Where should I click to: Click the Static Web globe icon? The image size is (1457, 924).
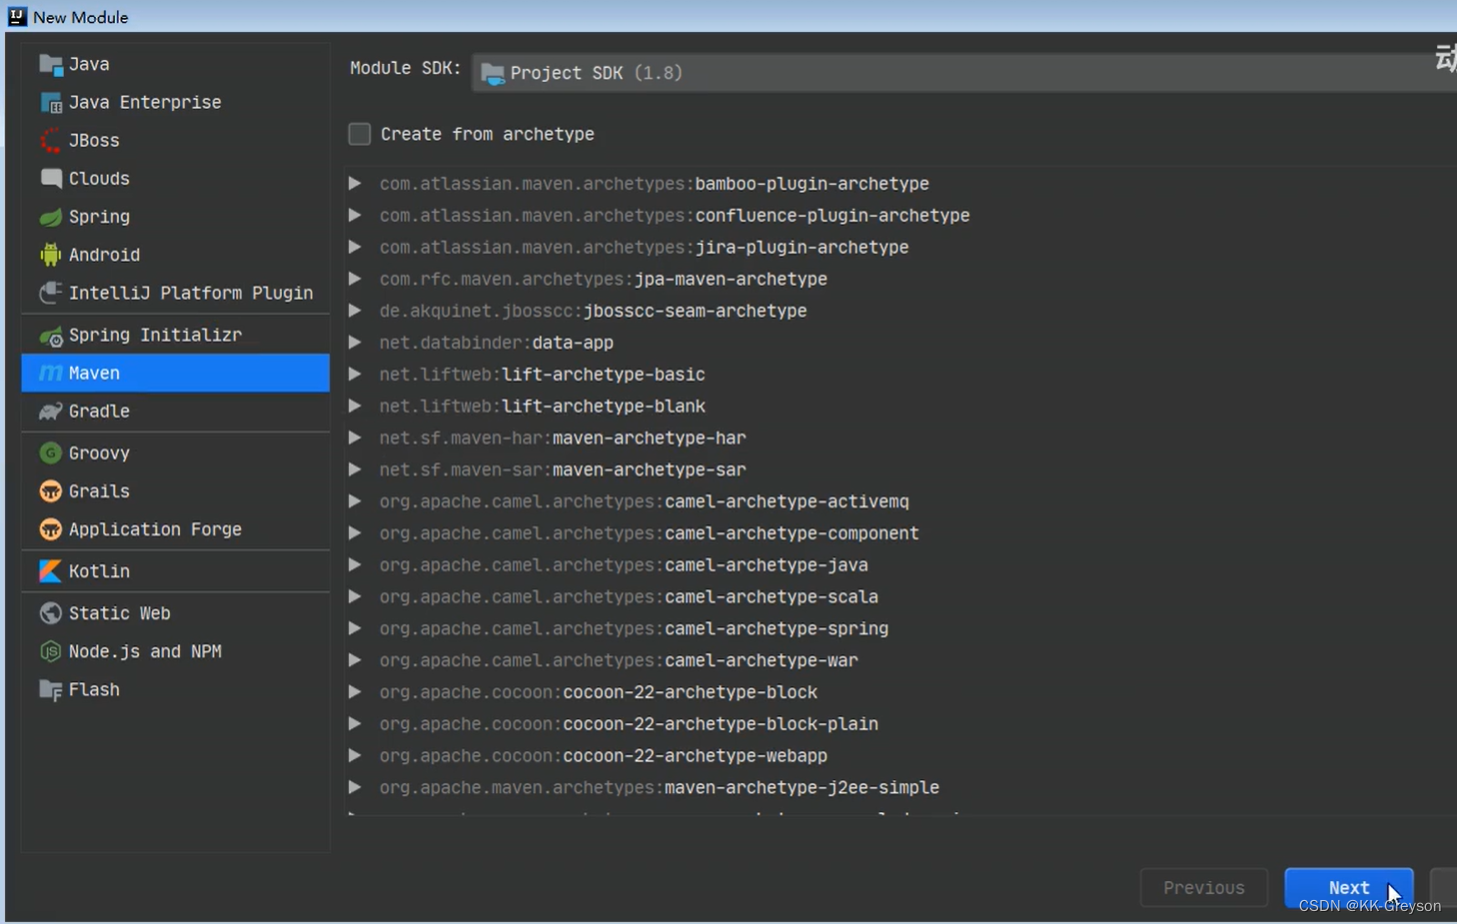[50, 613]
